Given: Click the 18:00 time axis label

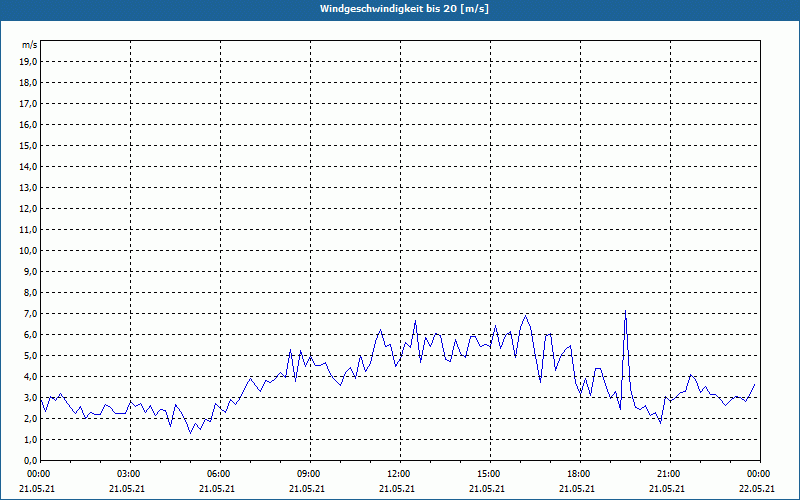Looking at the screenshot, I should coord(580,474).
